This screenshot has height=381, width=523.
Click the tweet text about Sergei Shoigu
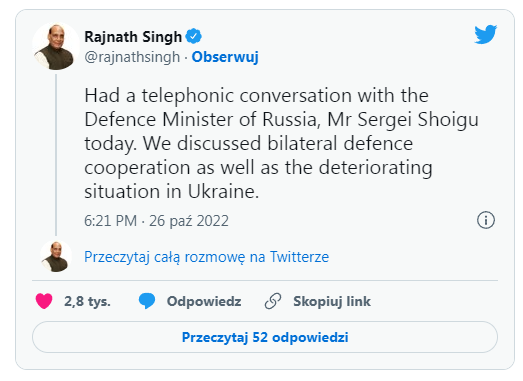click(x=281, y=143)
